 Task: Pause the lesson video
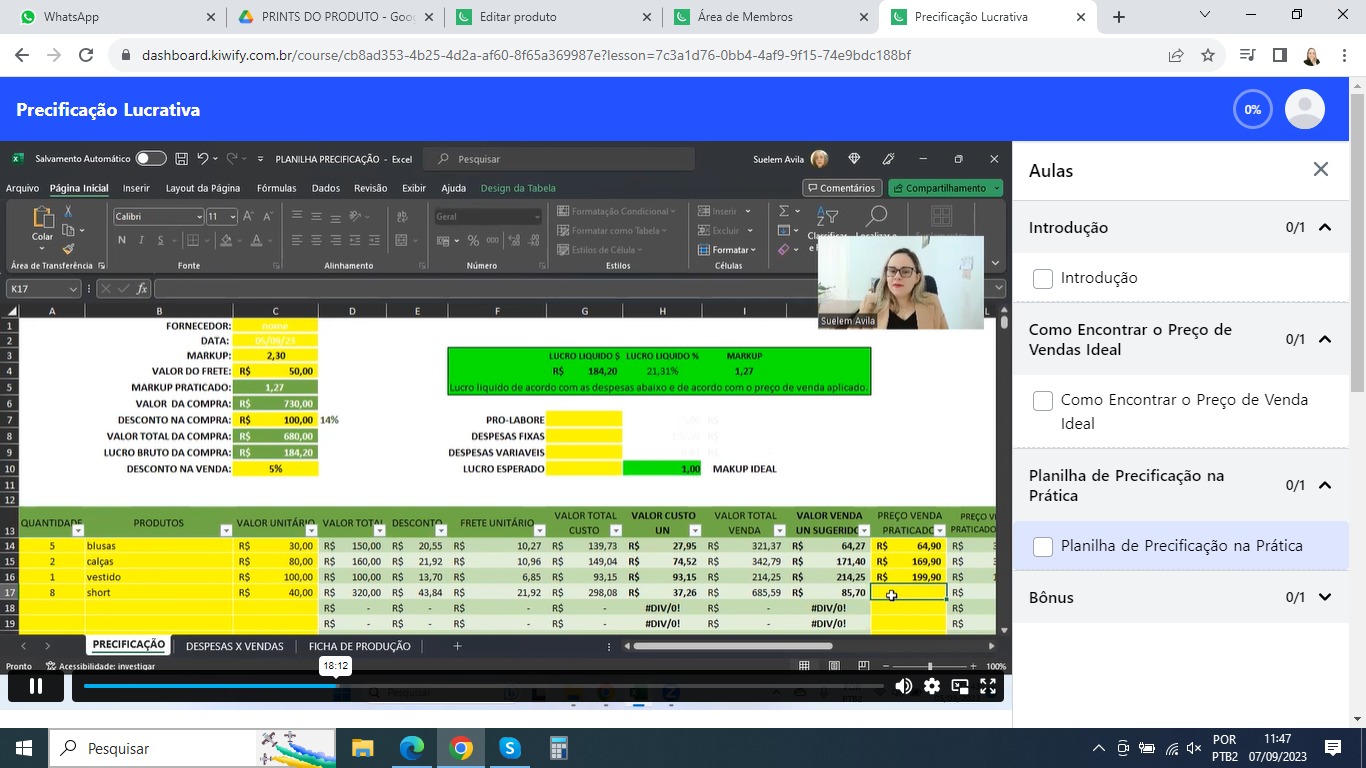click(35, 686)
